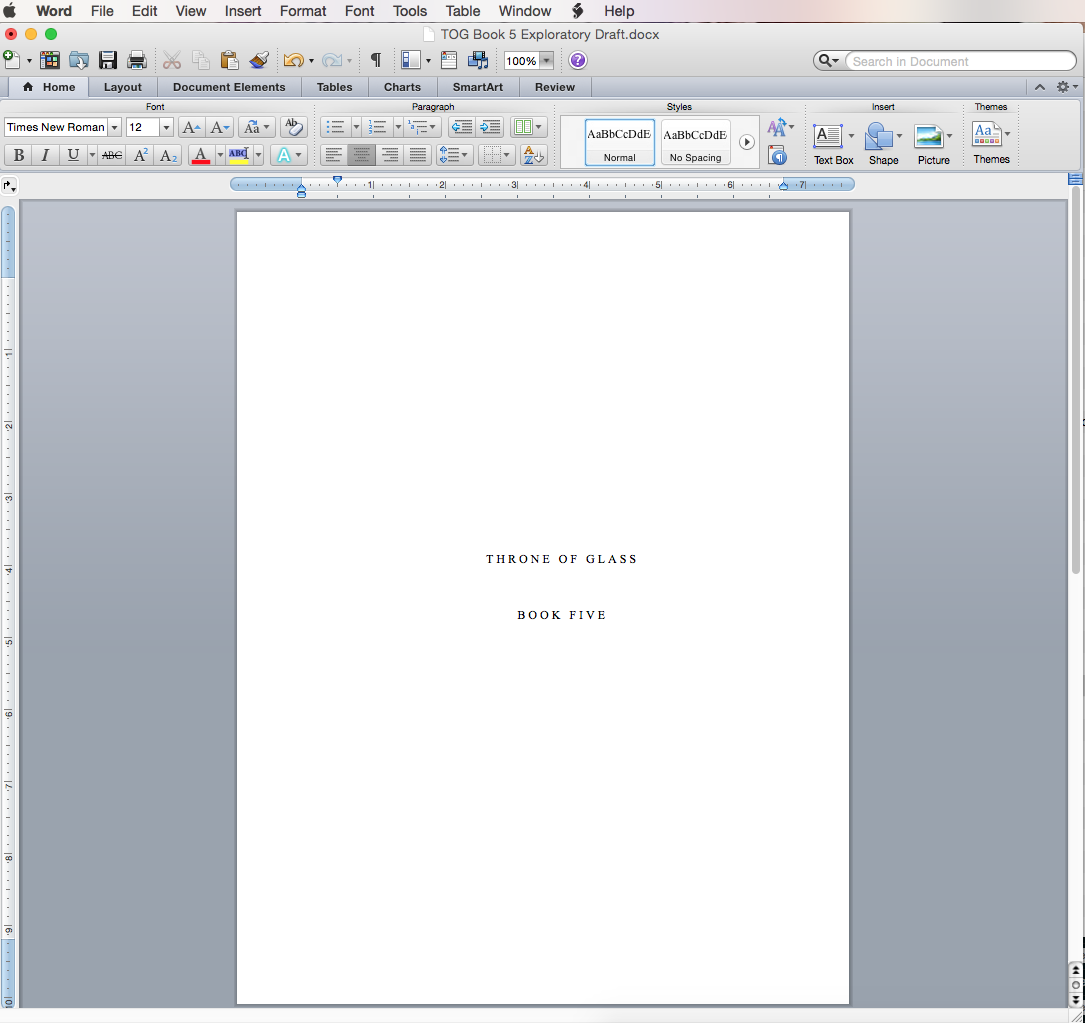This screenshot has width=1085, height=1023.
Task: Save the document with floppy icon
Action: 108,60
